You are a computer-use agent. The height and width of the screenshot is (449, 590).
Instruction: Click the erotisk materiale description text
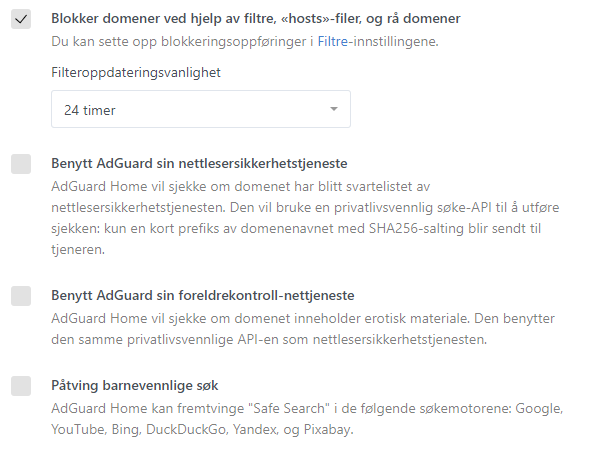pos(303,329)
